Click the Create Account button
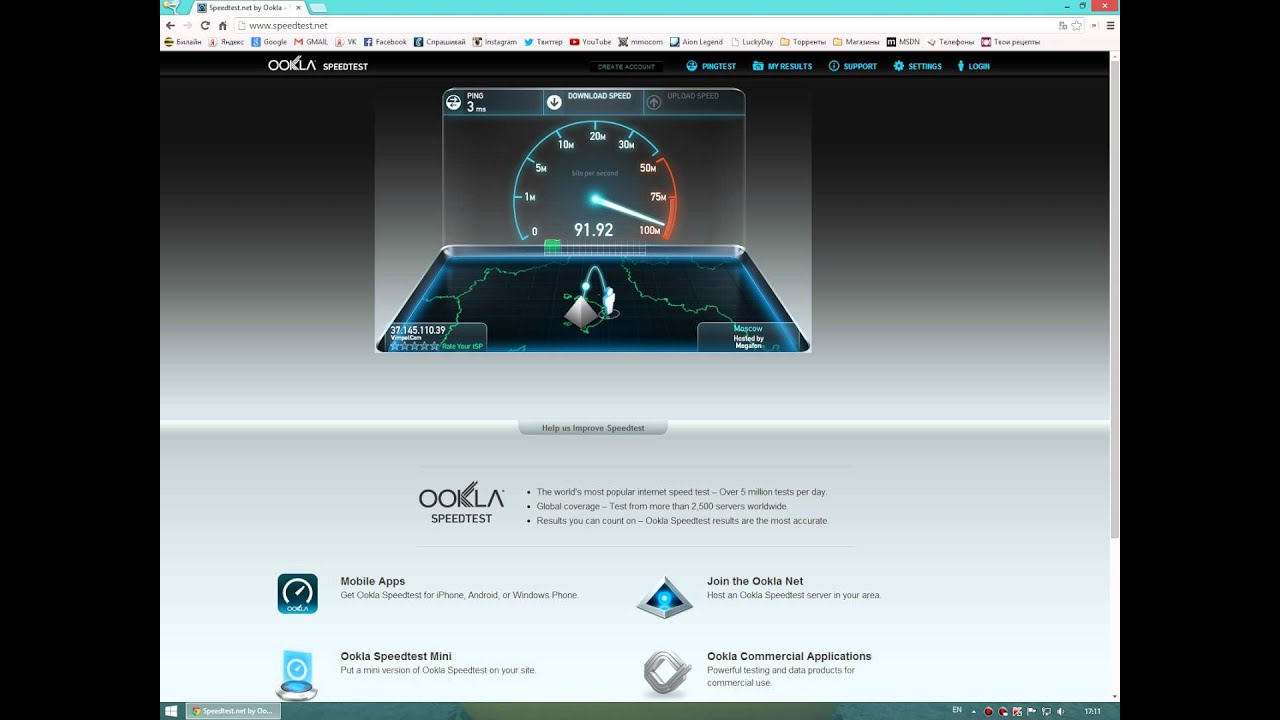The height and width of the screenshot is (720, 1280). pos(626,66)
